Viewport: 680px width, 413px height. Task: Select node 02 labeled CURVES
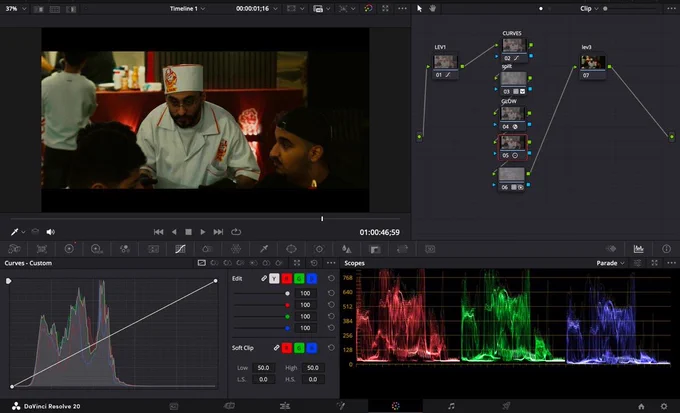pos(514,49)
